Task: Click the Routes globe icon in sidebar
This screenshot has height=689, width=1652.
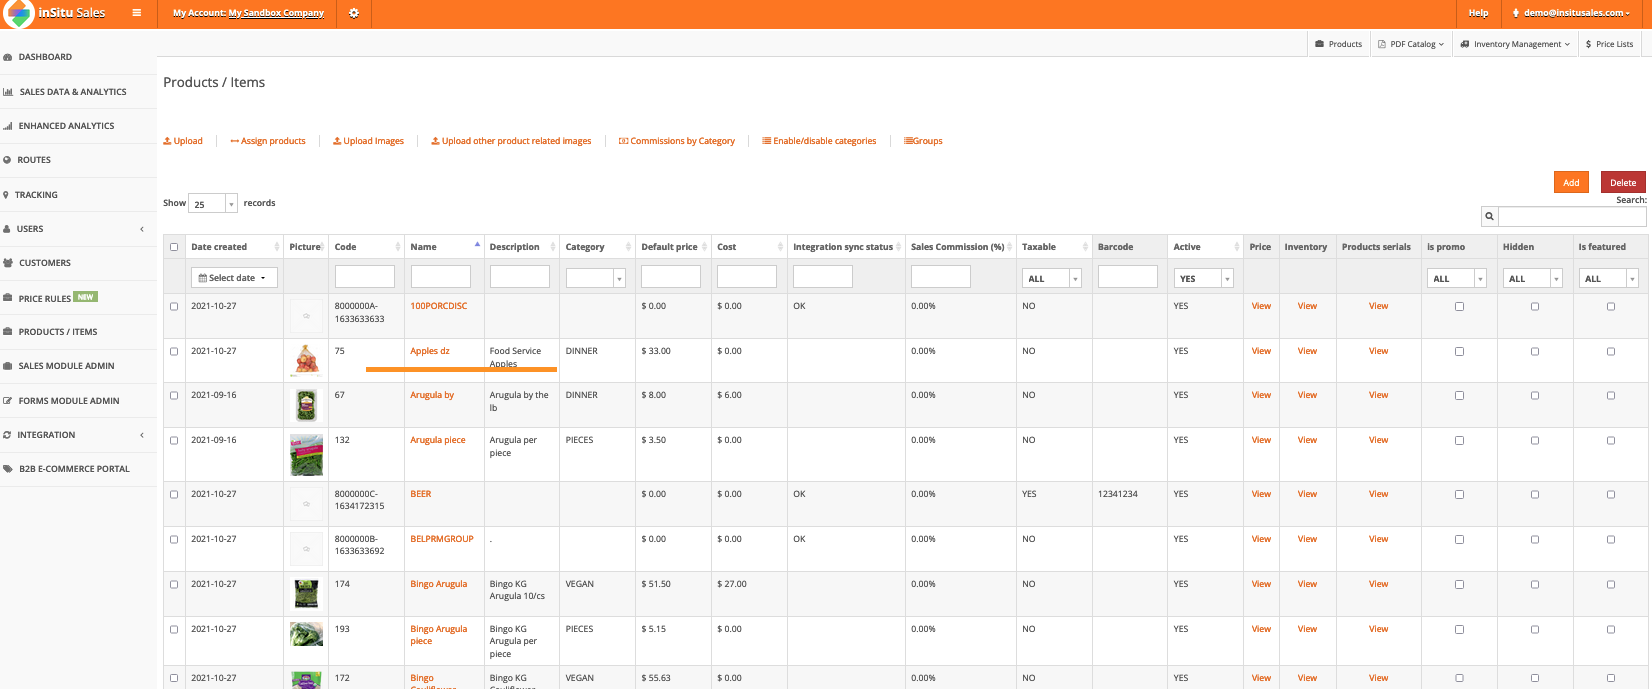Action: click(7, 160)
